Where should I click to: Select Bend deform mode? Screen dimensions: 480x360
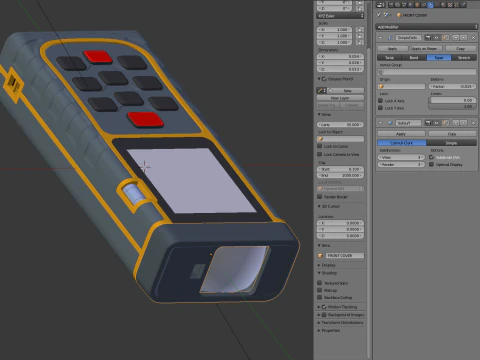point(414,57)
